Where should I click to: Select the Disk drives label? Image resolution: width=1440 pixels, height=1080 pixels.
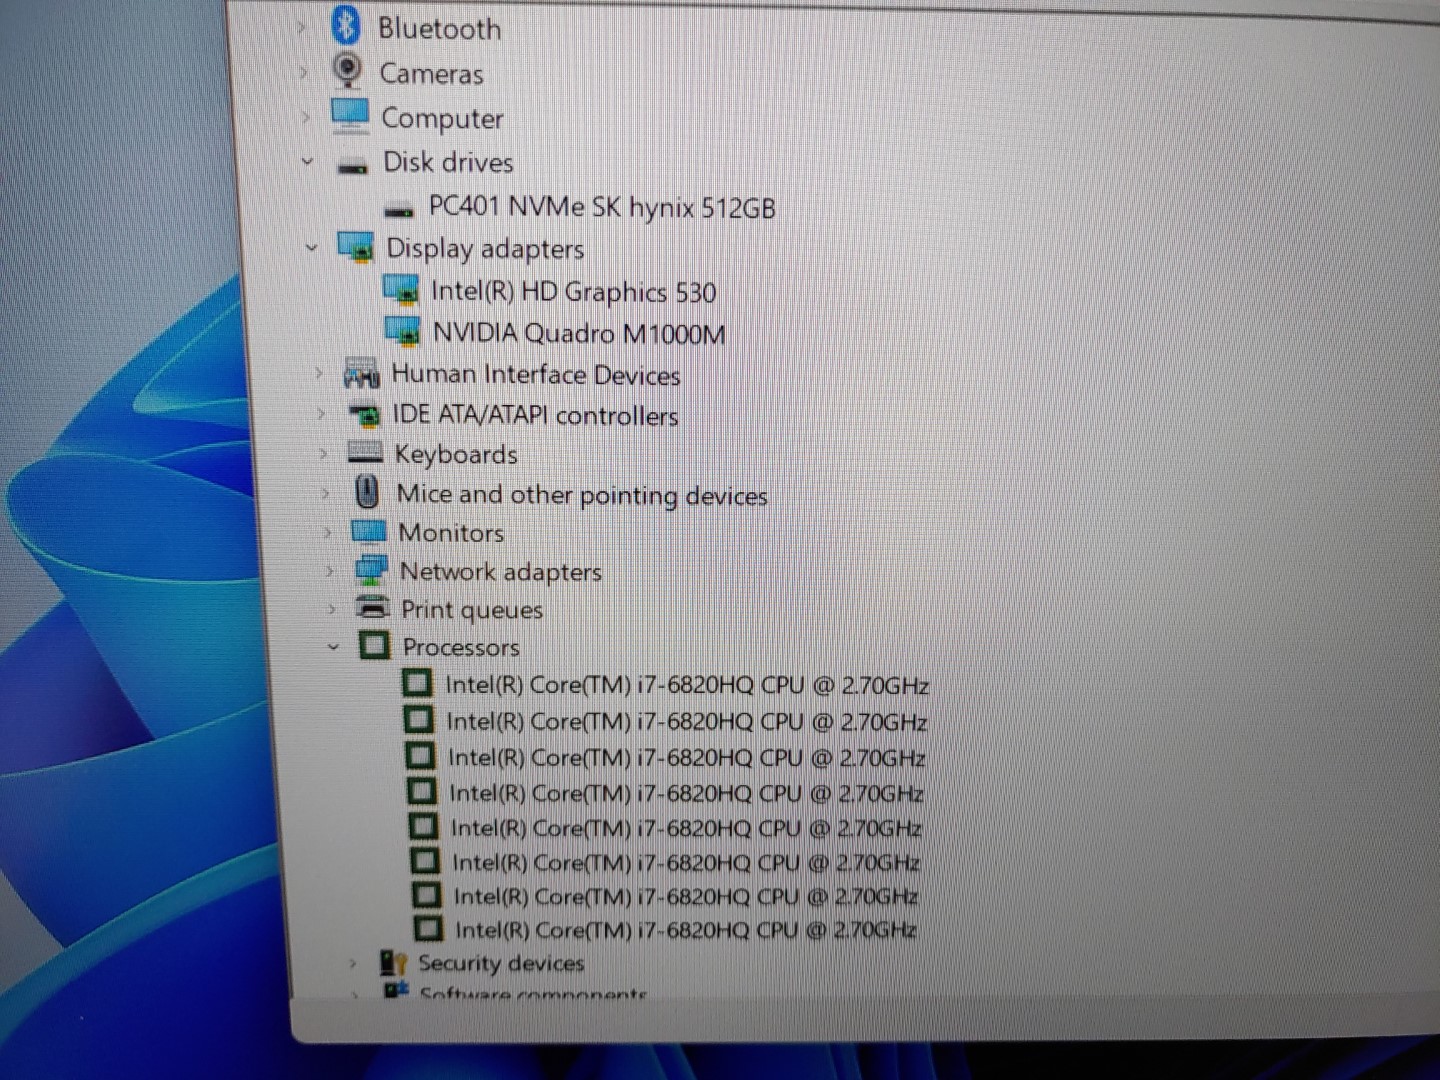pos(448,162)
